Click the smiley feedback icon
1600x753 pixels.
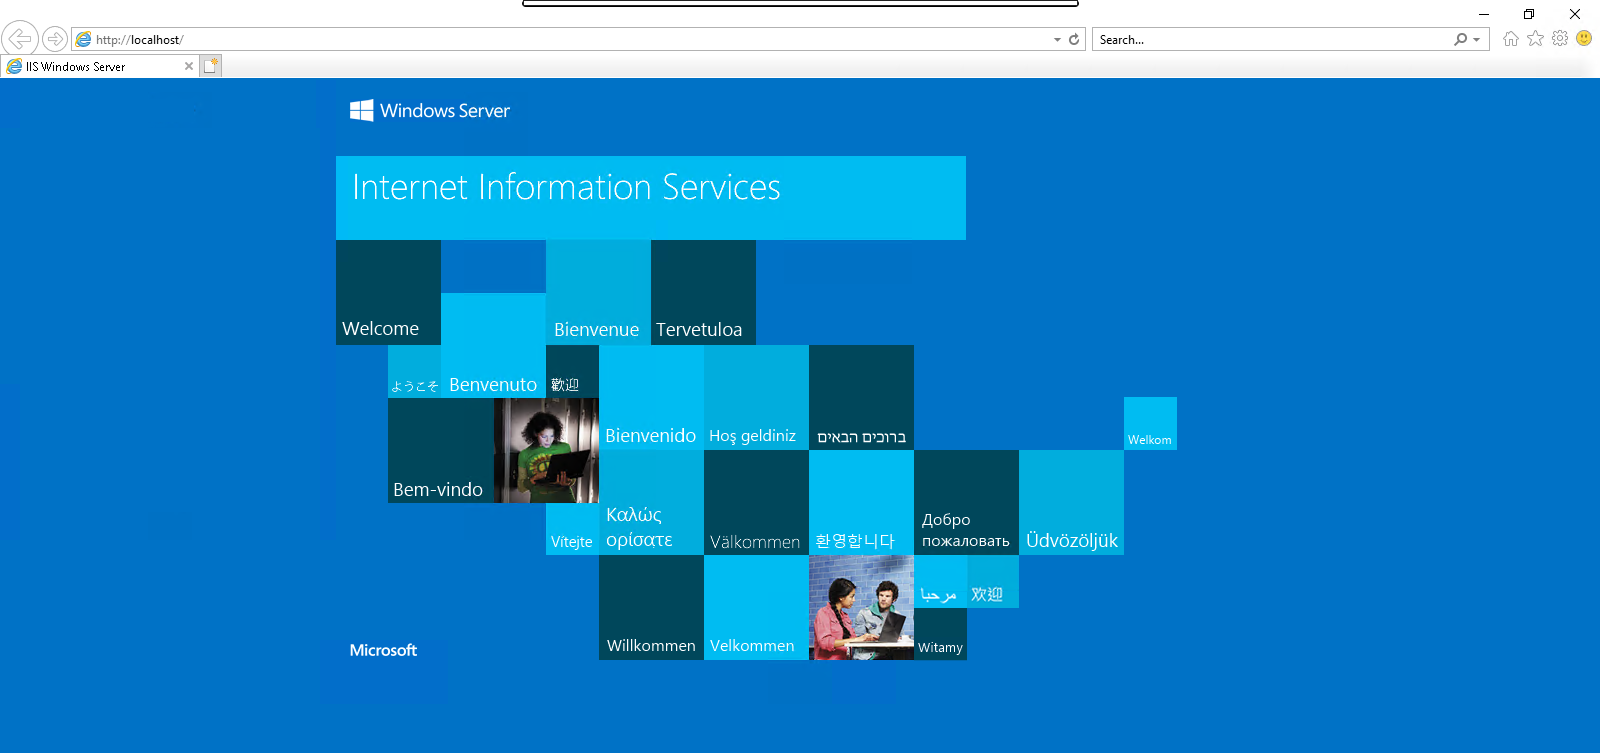click(x=1584, y=38)
